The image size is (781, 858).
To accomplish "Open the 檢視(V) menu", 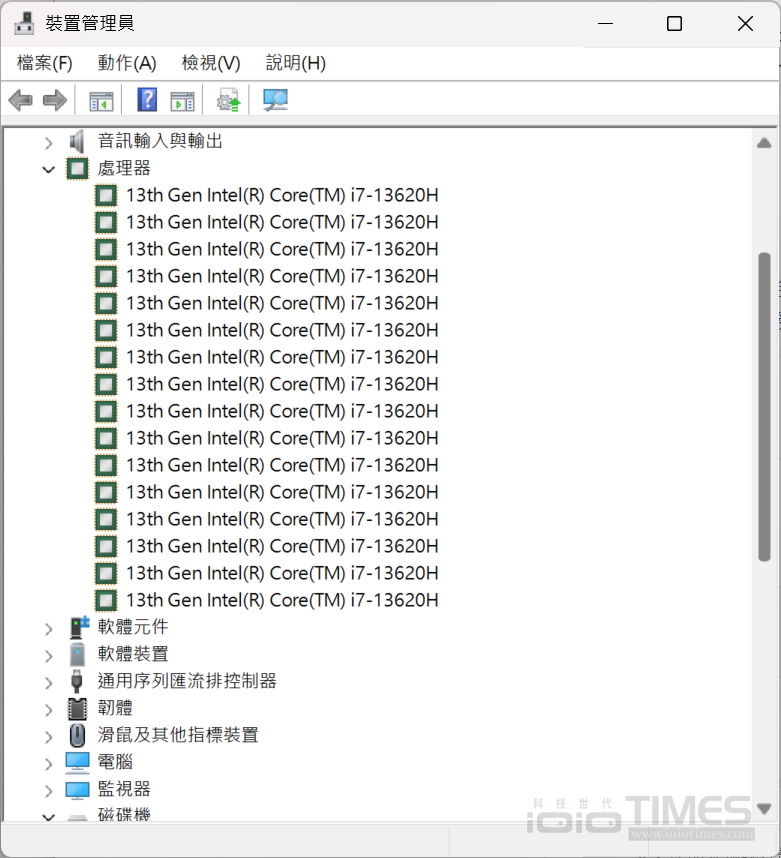I will 211,63.
